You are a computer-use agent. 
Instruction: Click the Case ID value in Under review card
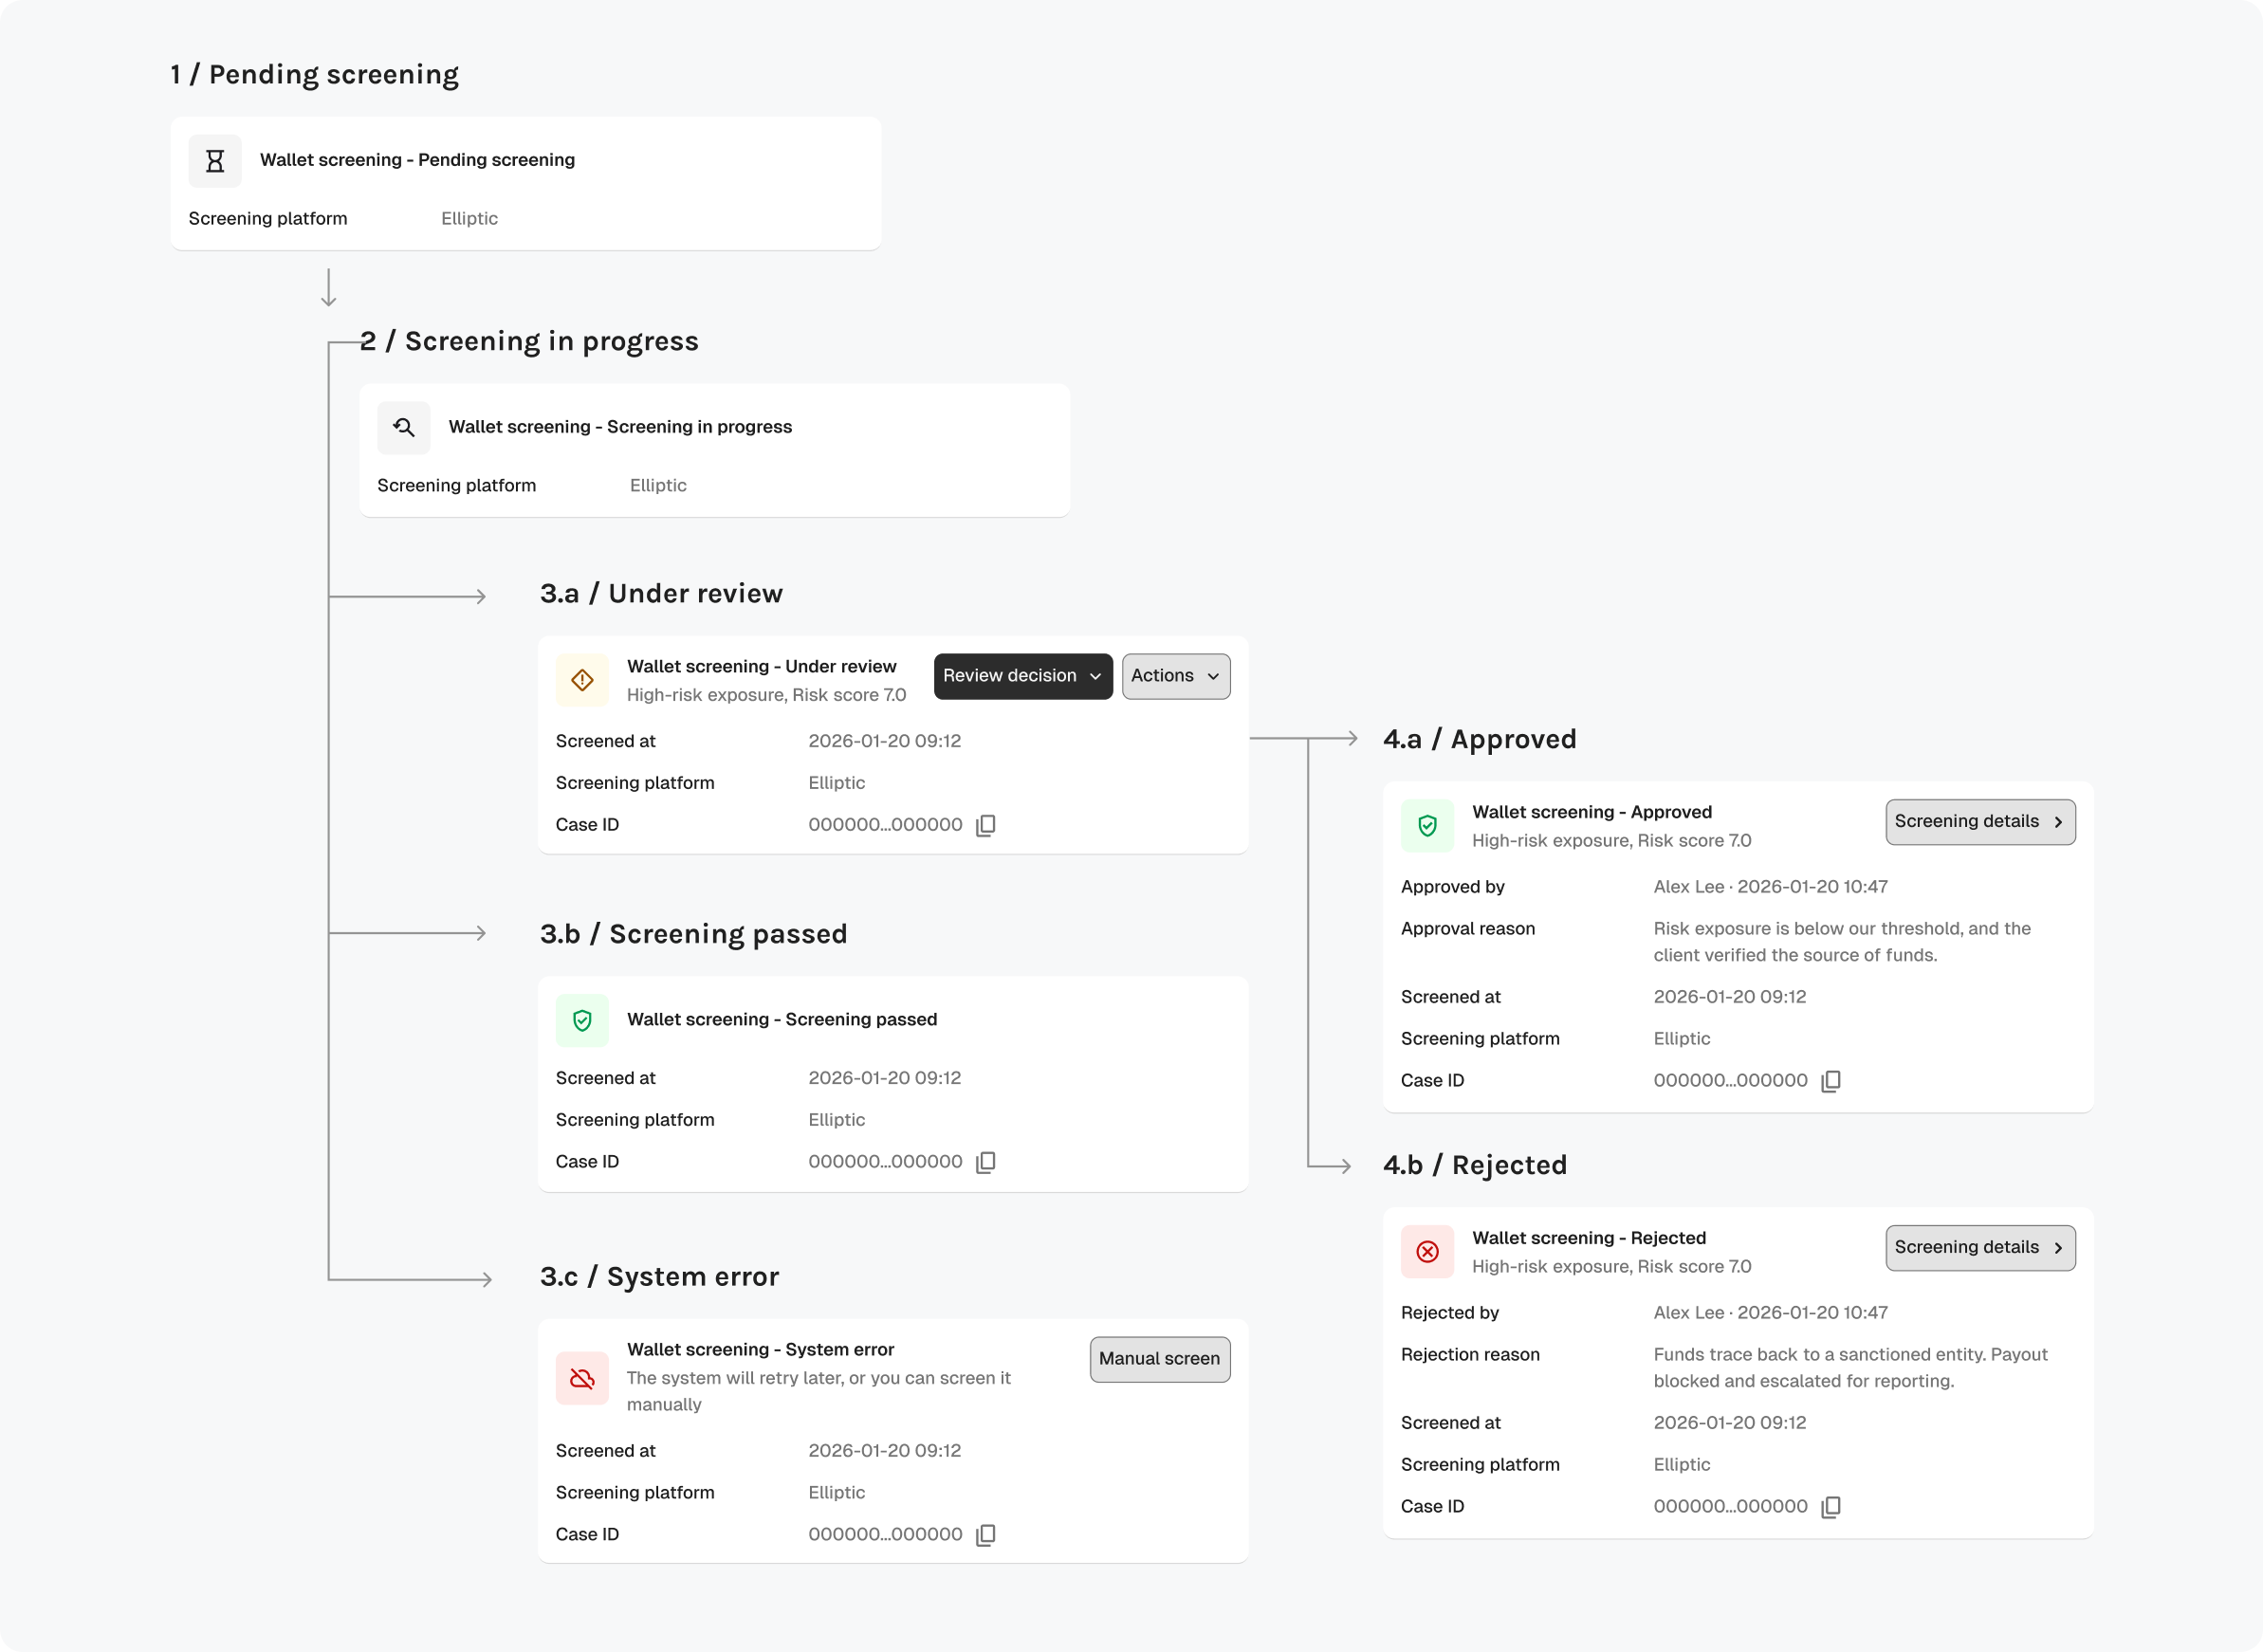click(885, 825)
